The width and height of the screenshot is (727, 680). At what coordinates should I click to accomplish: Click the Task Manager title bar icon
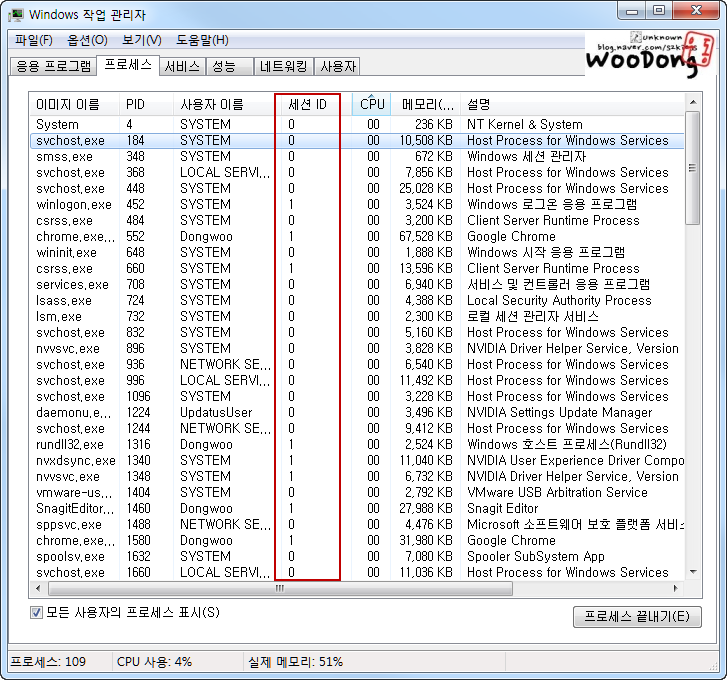(16, 15)
